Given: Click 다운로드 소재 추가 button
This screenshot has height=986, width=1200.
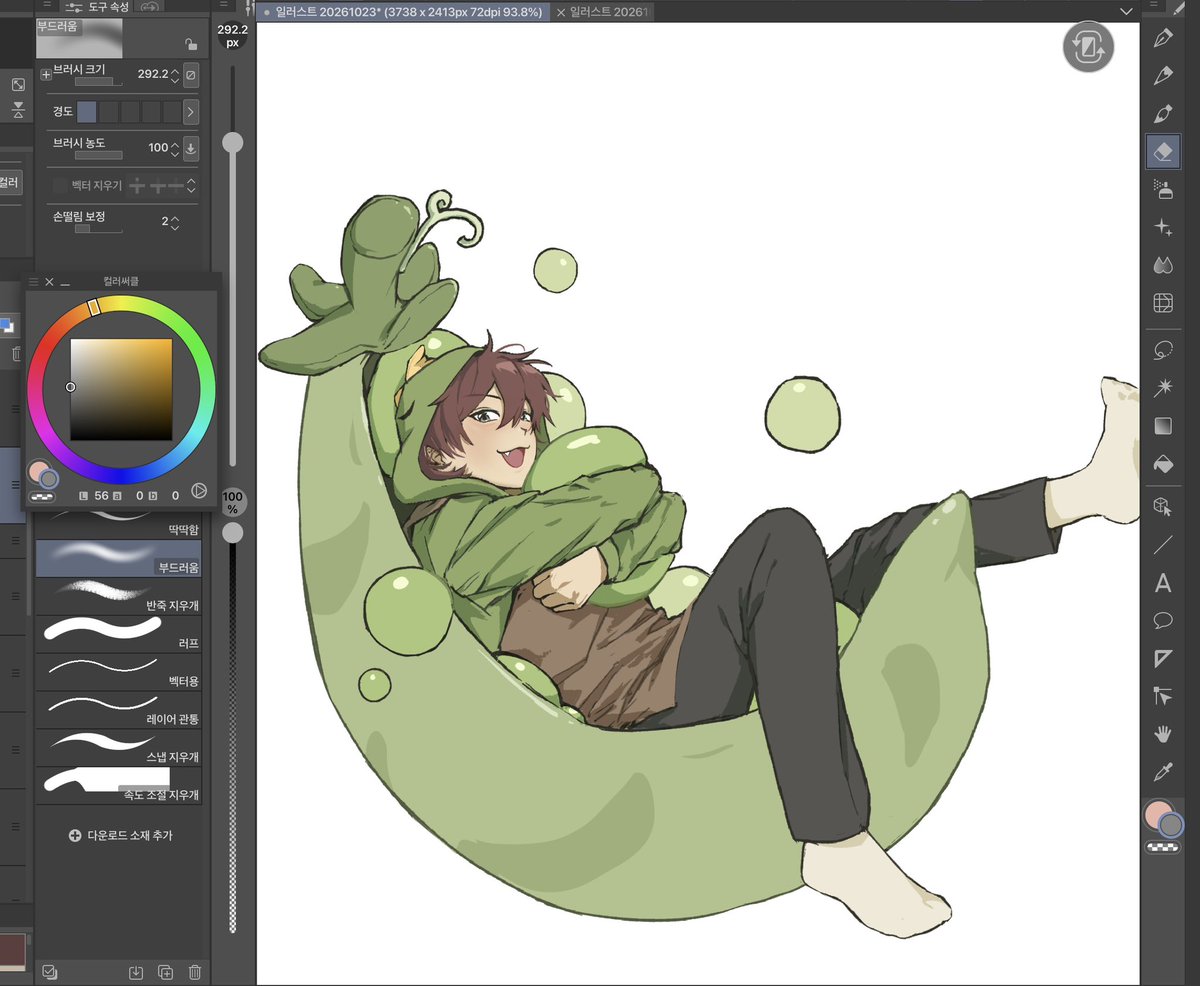Looking at the screenshot, I should [x=119, y=835].
